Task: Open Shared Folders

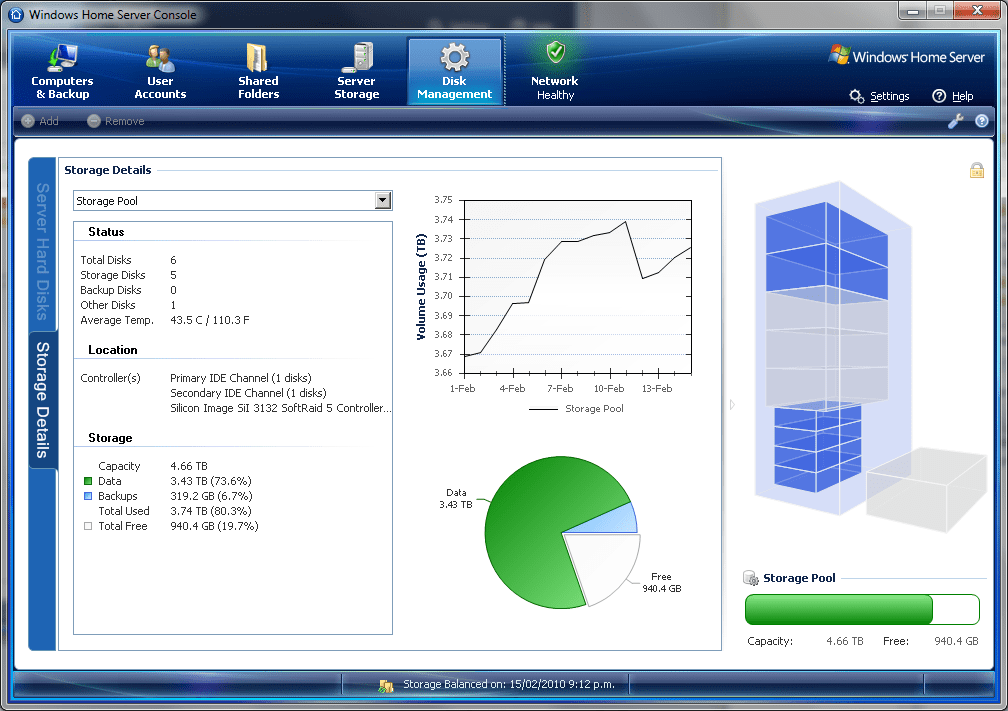Action: 258,70
